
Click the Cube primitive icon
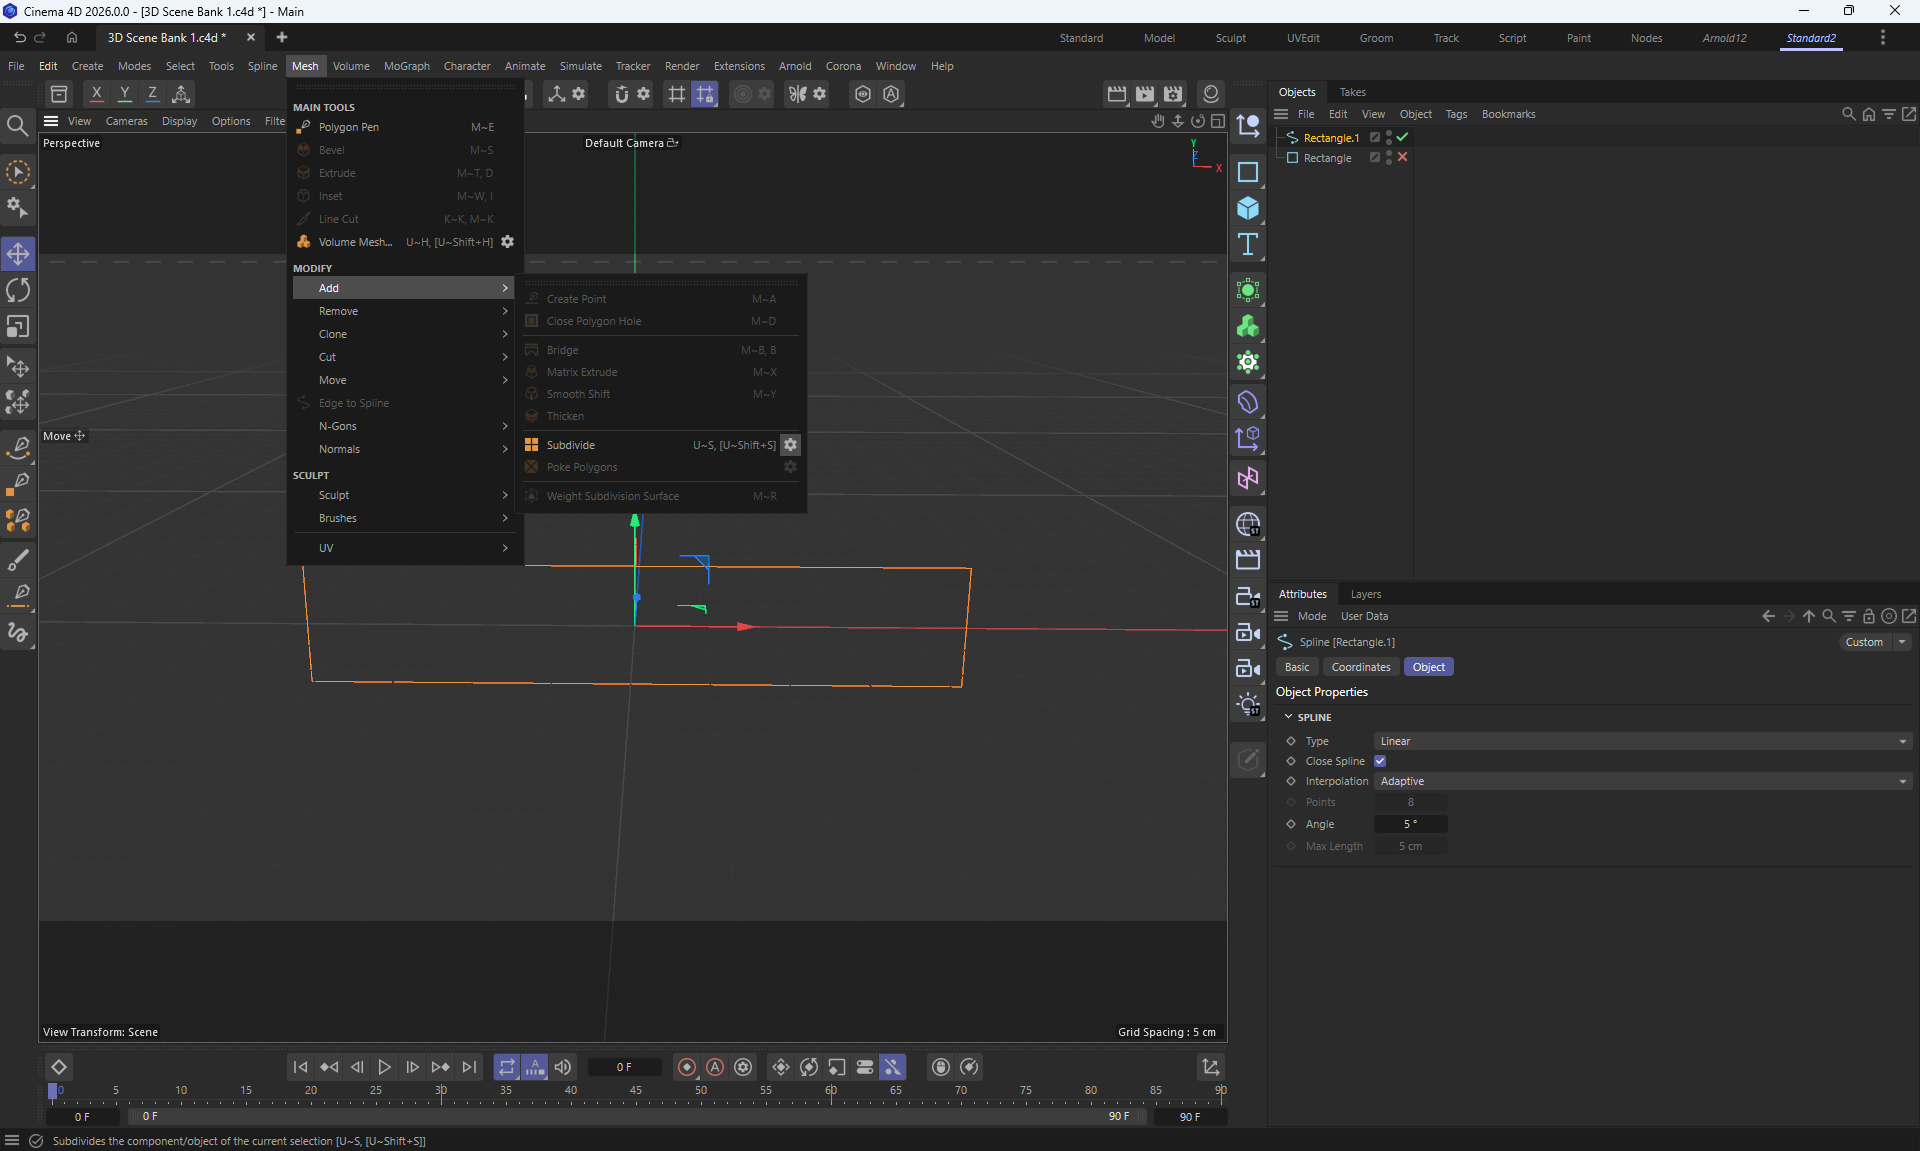[1247, 208]
